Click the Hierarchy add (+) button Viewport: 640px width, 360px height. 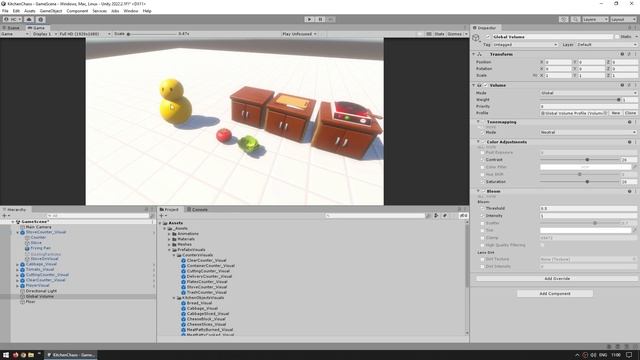[5, 216]
